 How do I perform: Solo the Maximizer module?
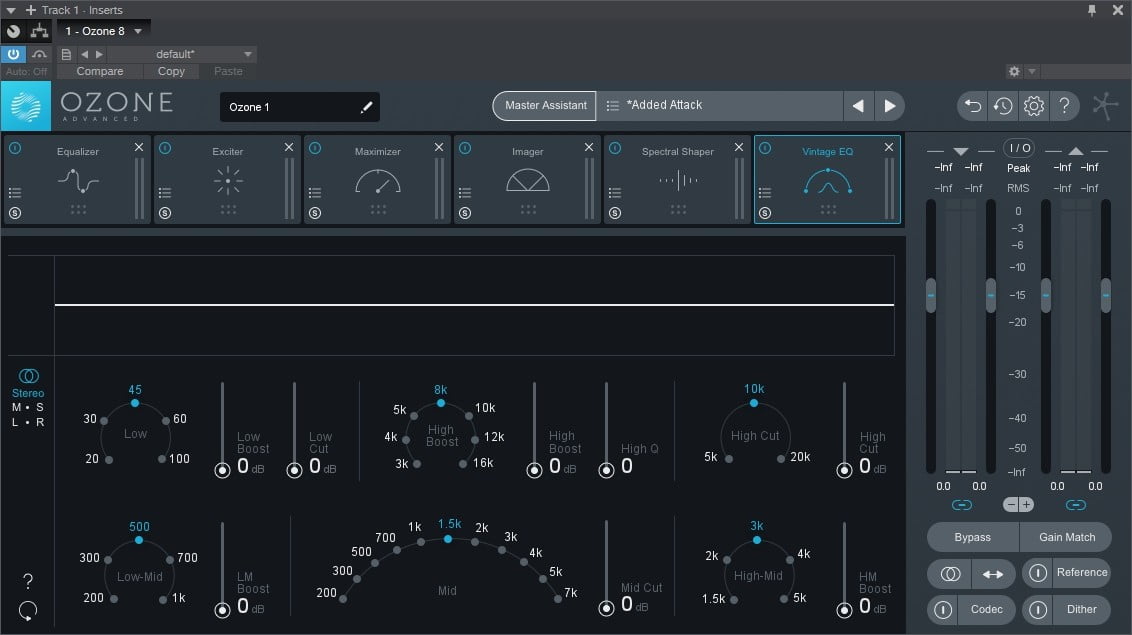(x=315, y=213)
